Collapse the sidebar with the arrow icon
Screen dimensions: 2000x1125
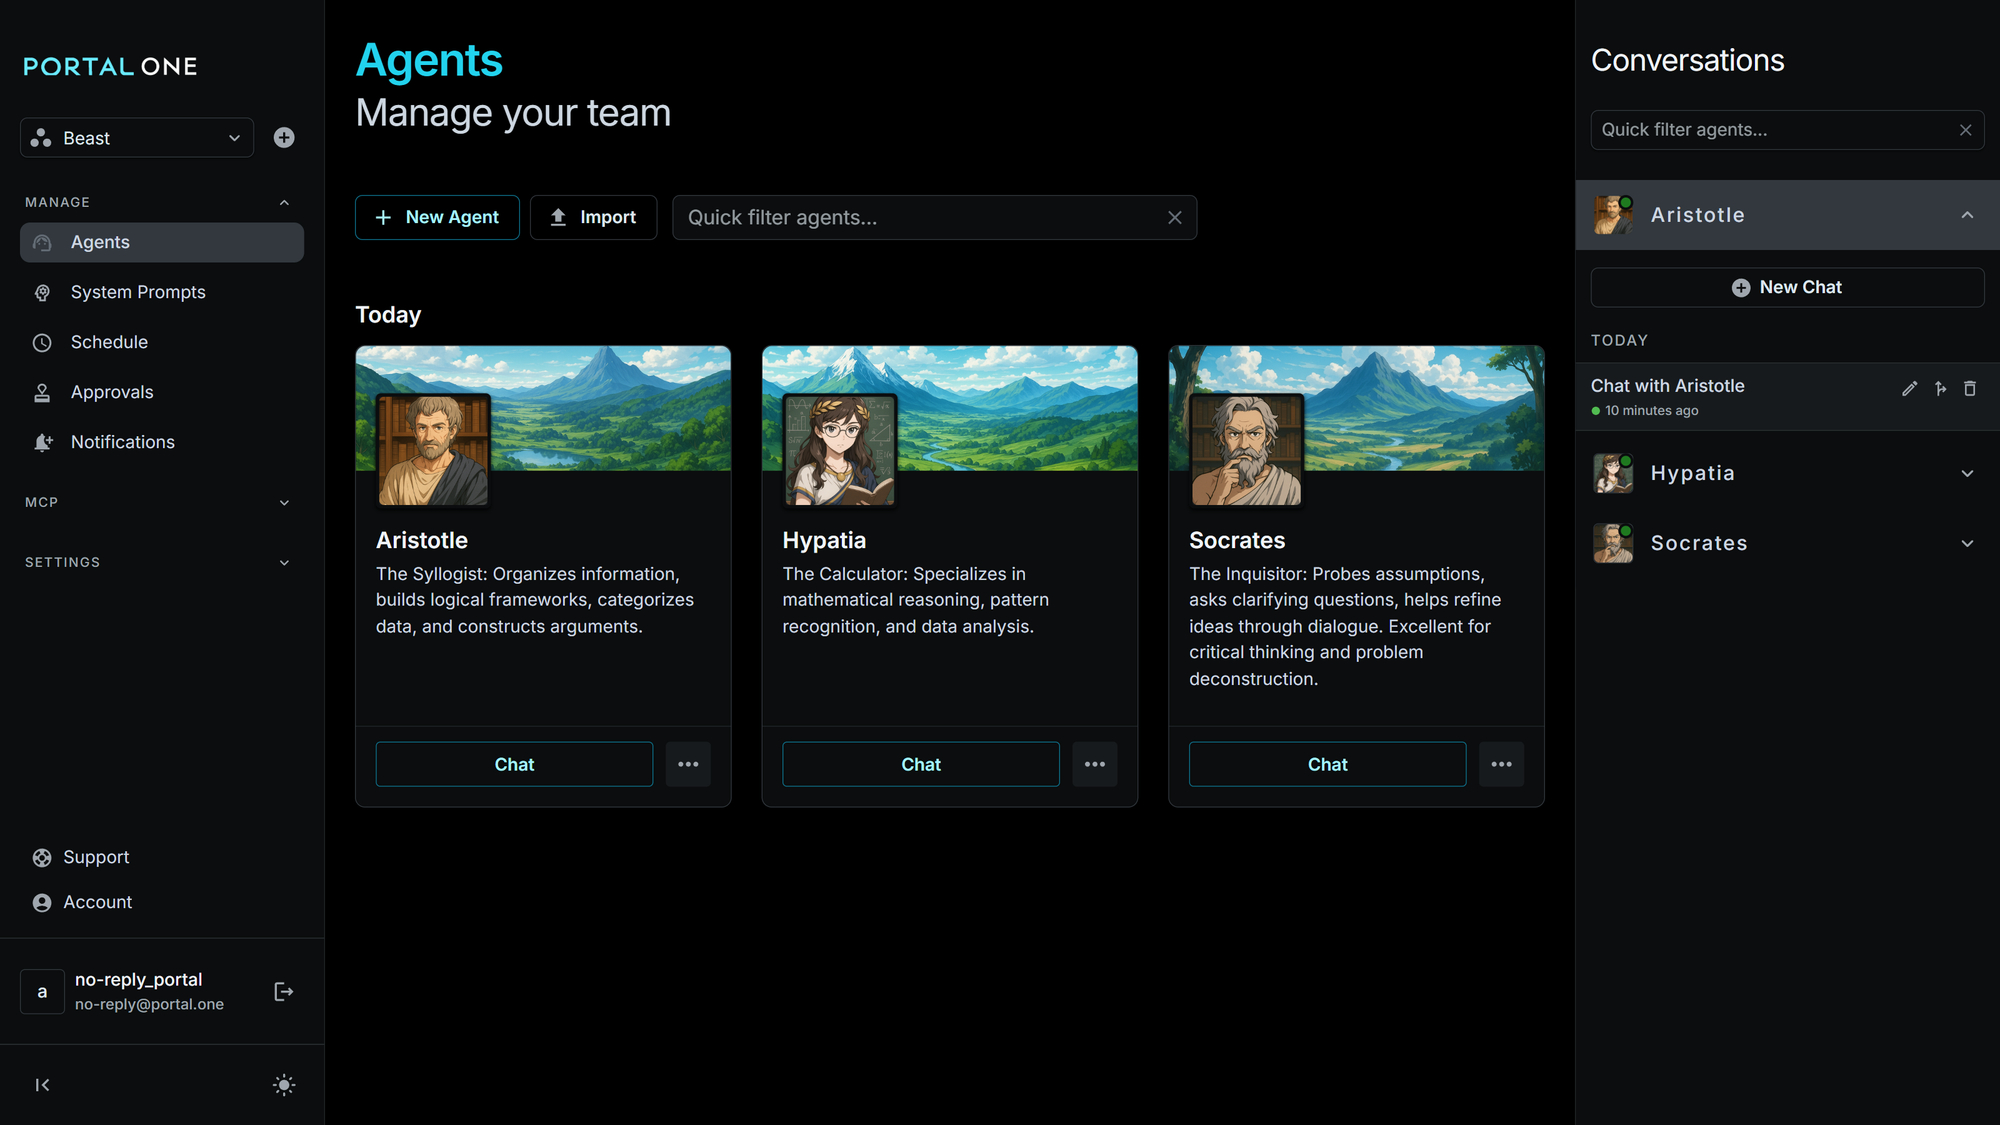tap(42, 1085)
